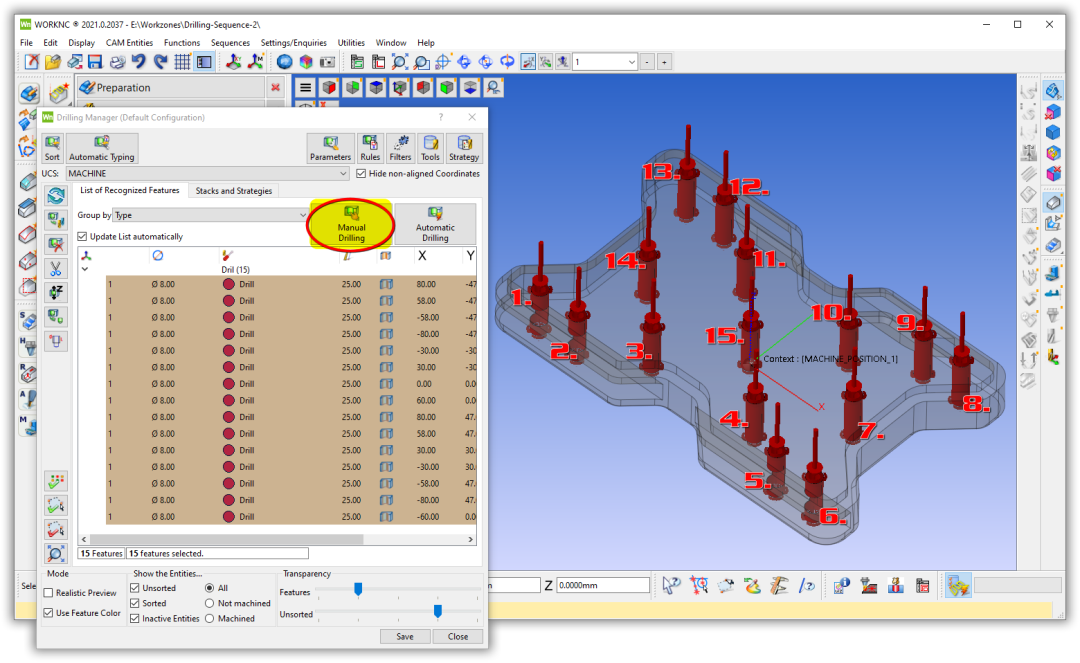Click the scissors icon in the side column

click(56, 268)
